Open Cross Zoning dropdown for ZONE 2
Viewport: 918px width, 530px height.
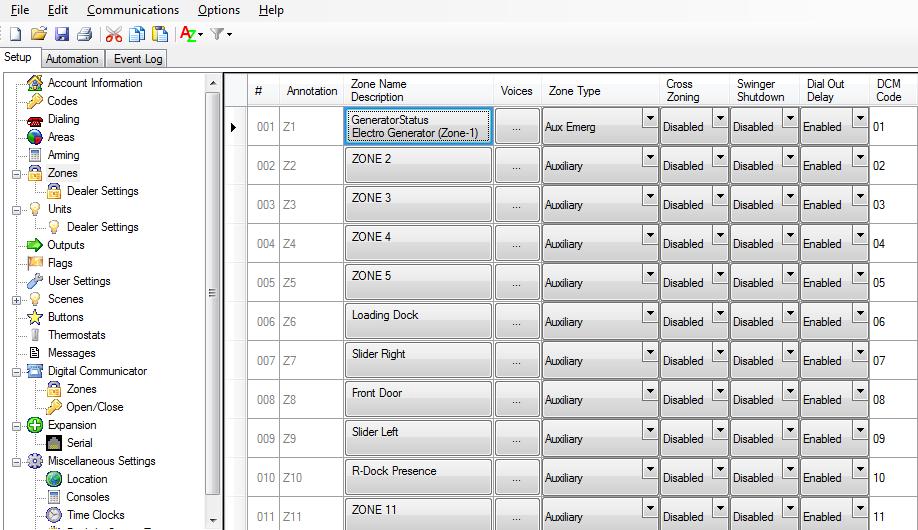click(720, 158)
